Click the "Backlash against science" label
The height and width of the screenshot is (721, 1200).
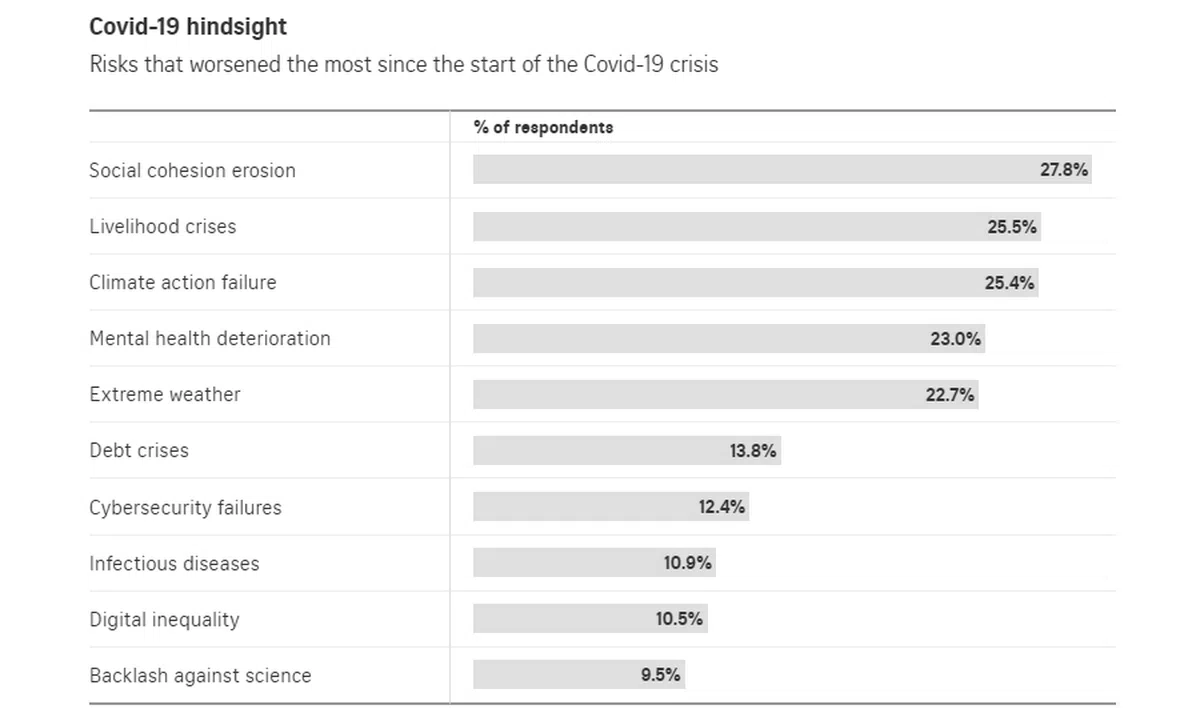(x=200, y=676)
